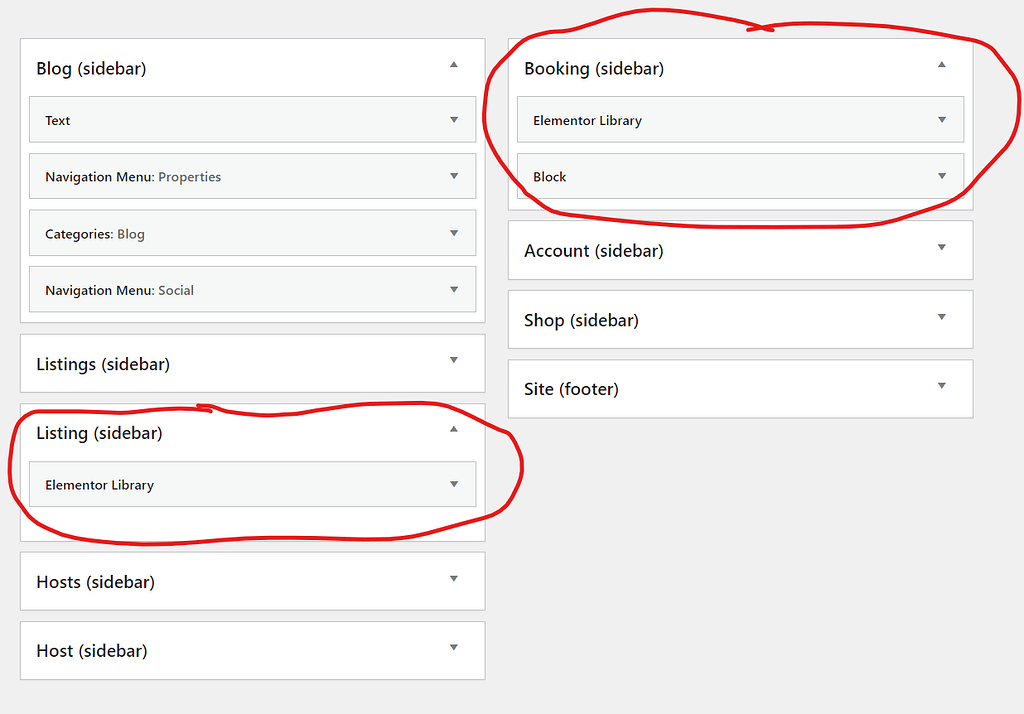Open the Block widget under Booking sidebar

tap(740, 176)
